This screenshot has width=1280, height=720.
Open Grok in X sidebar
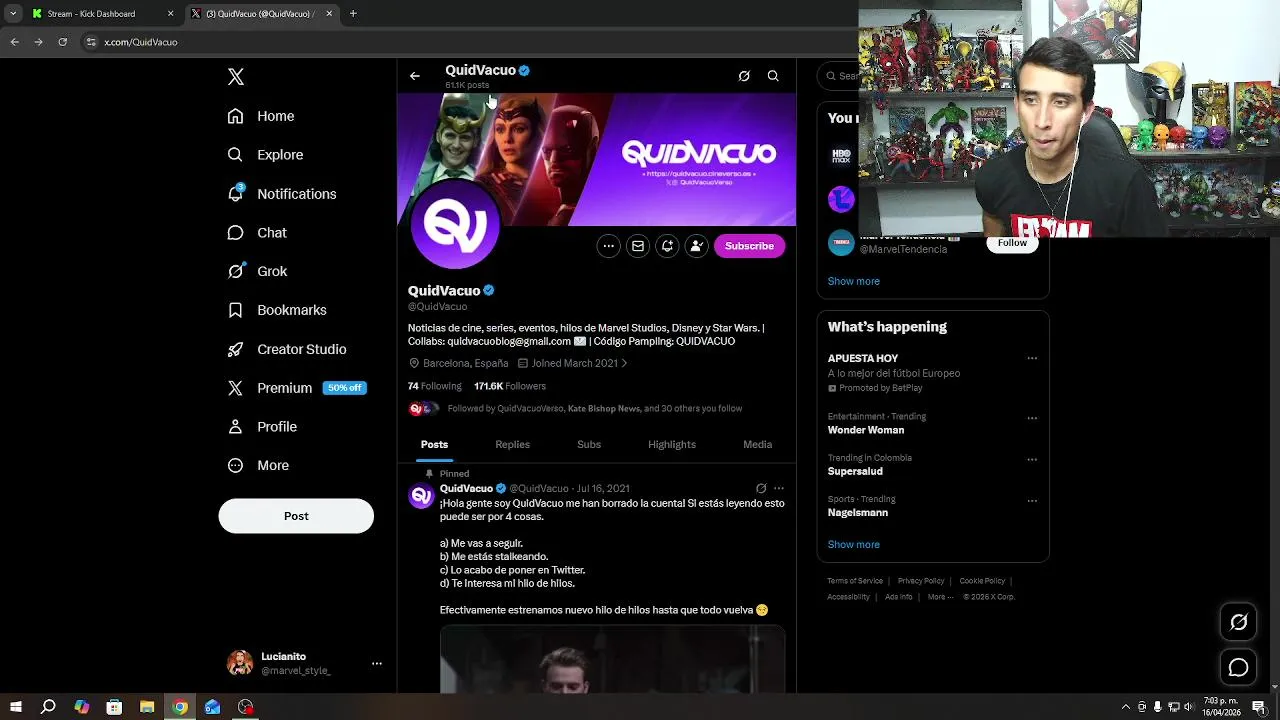(x=257, y=271)
